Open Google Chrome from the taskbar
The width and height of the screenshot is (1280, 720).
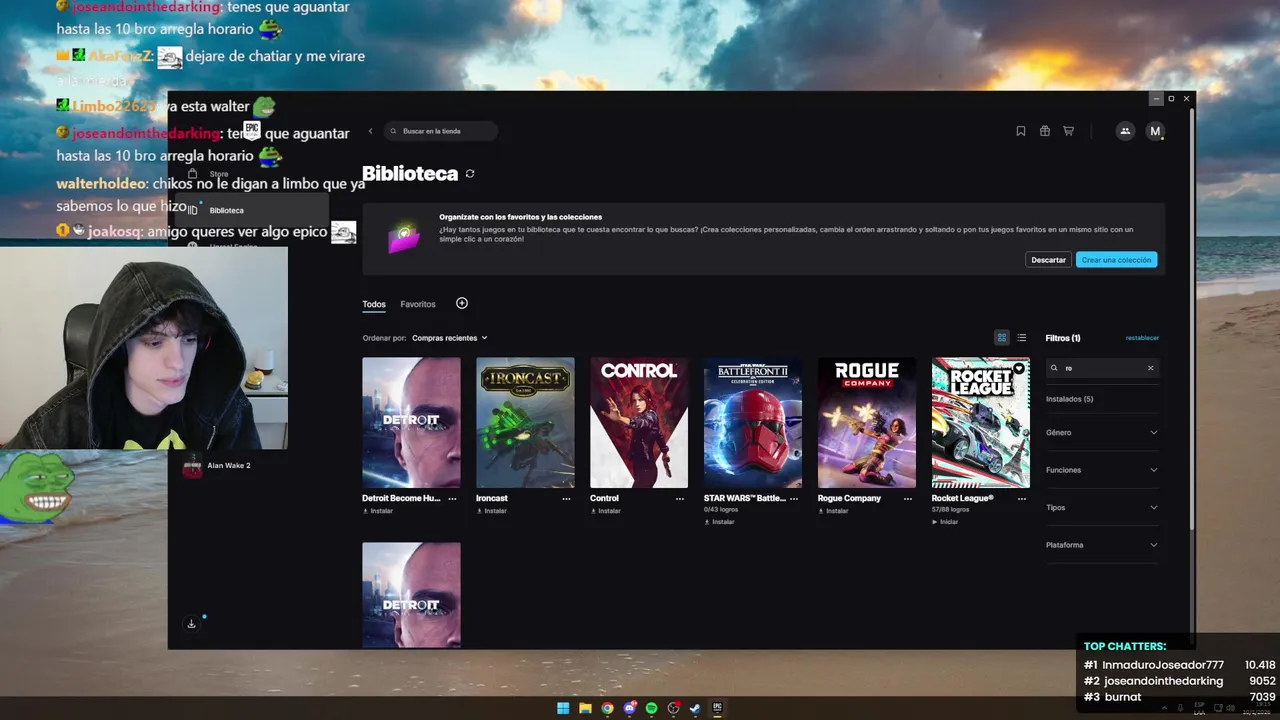(607, 708)
